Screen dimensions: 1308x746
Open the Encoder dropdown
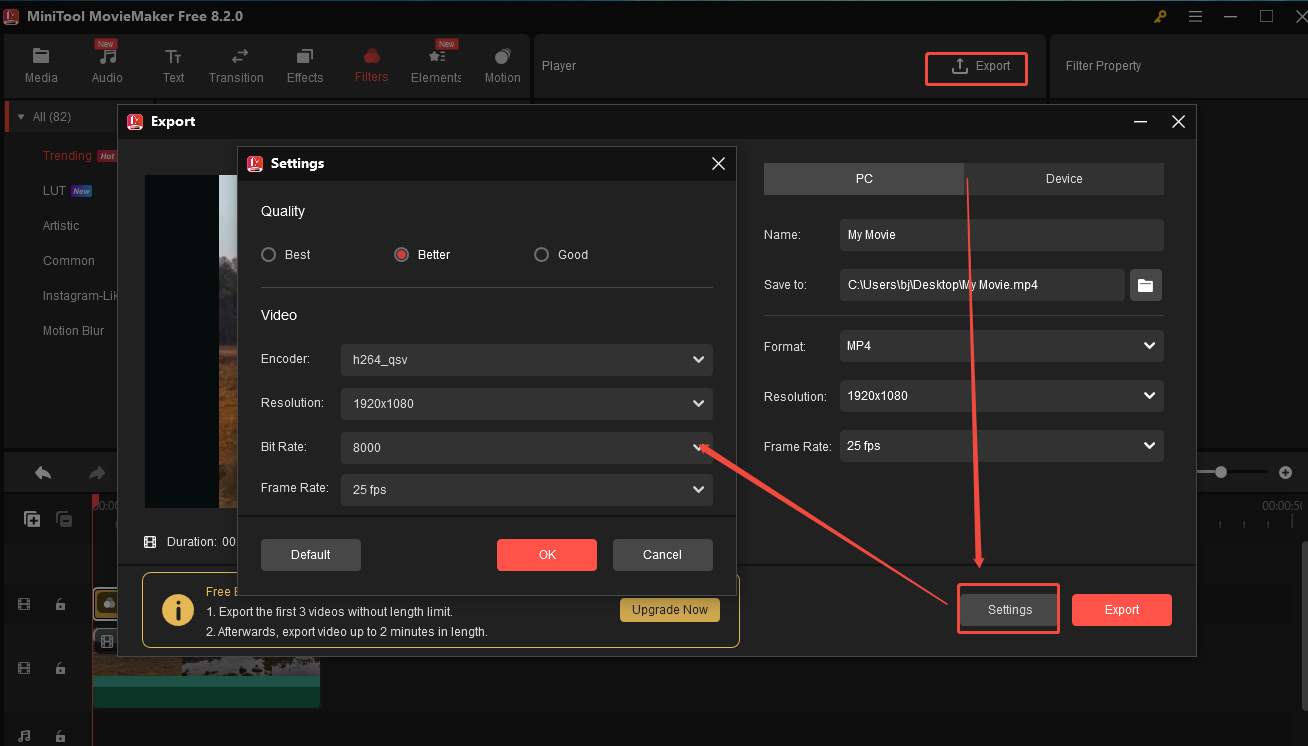point(527,360)
